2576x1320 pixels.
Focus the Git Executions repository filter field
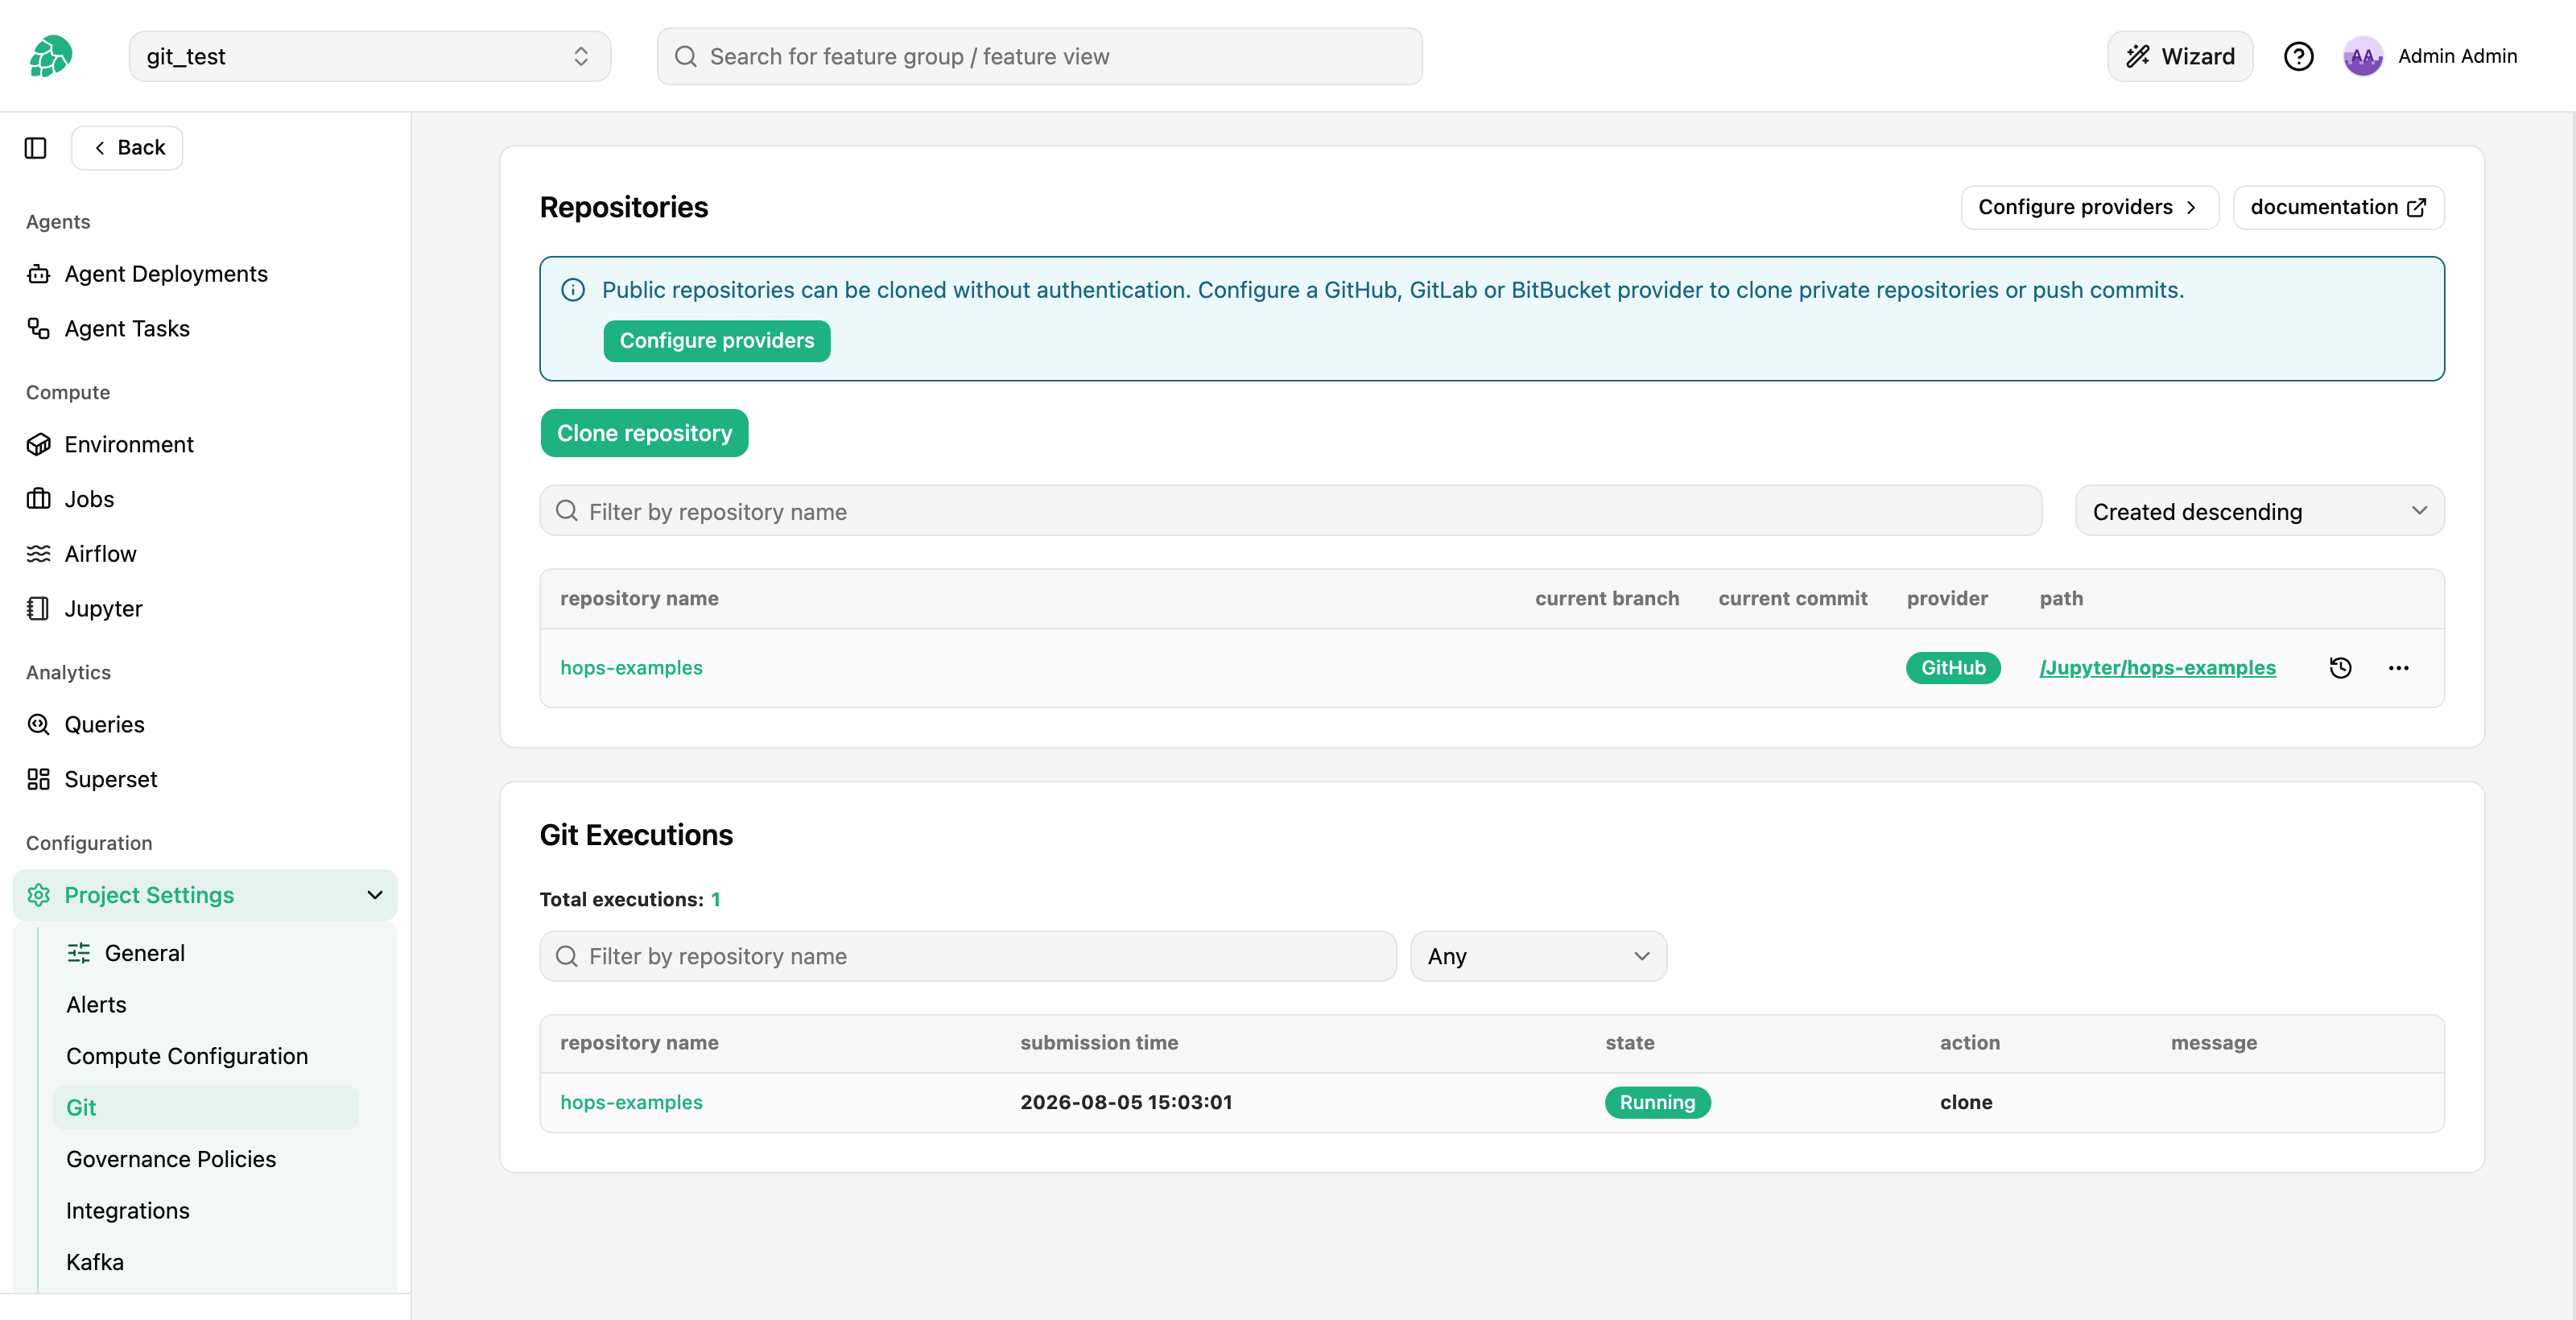point(968,956)
